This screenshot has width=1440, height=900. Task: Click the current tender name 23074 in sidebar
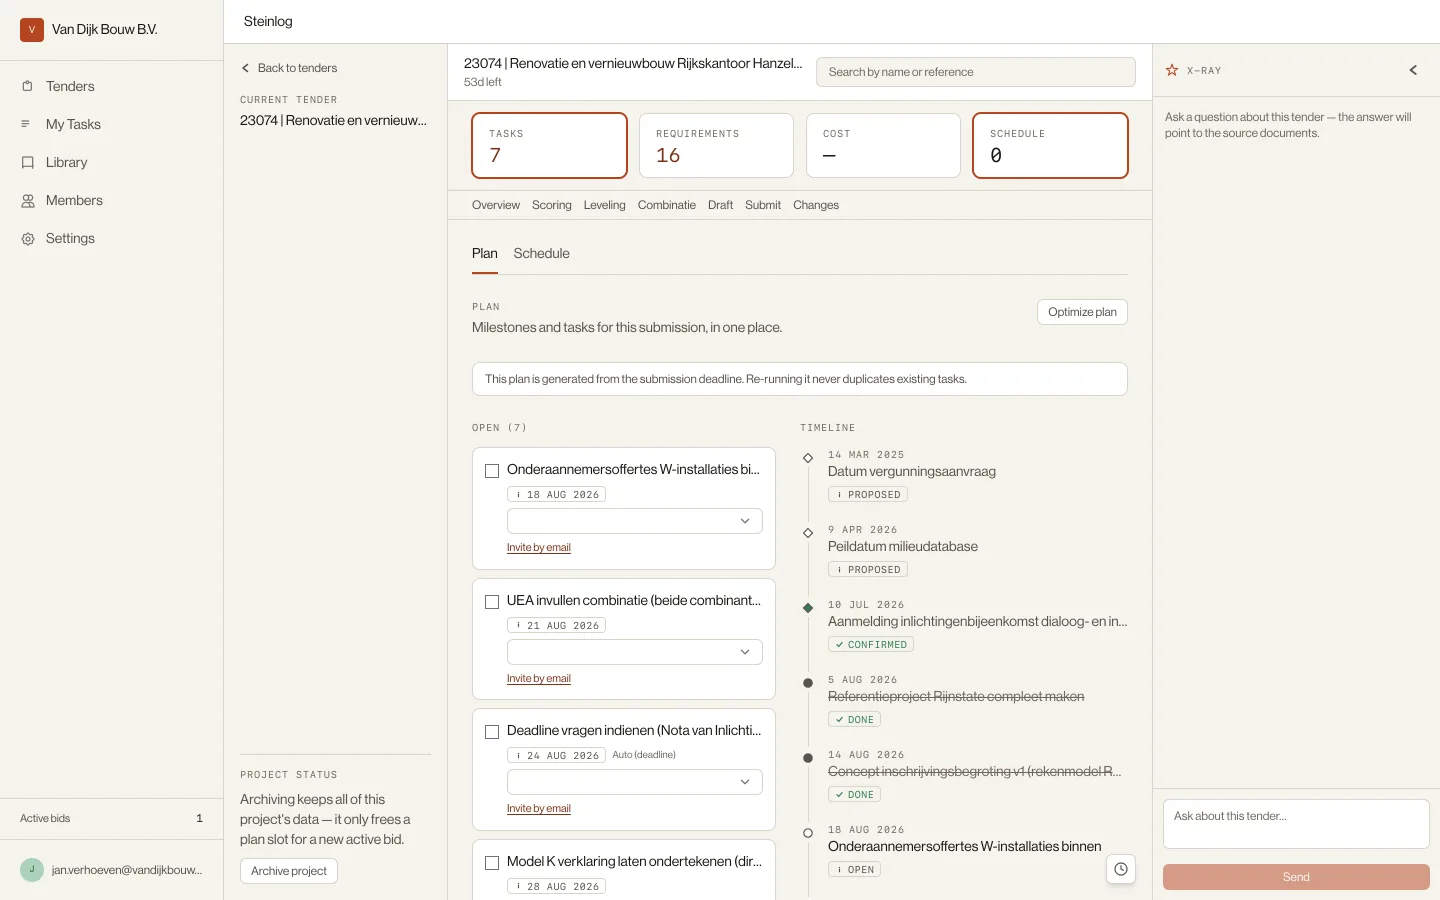(333, 120)
